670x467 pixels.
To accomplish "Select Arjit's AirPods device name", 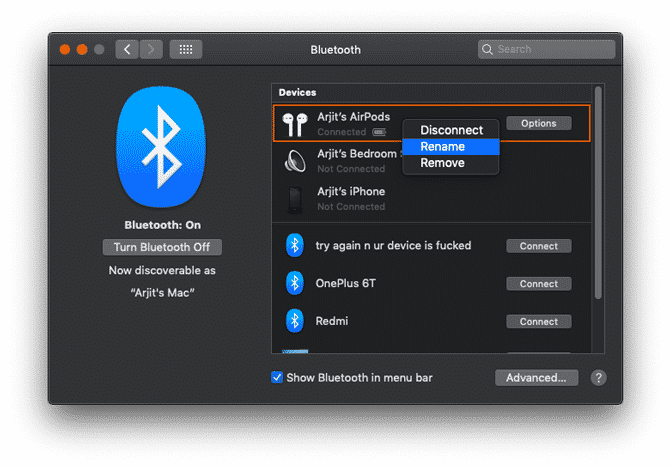I will click(x=353, y=117).
